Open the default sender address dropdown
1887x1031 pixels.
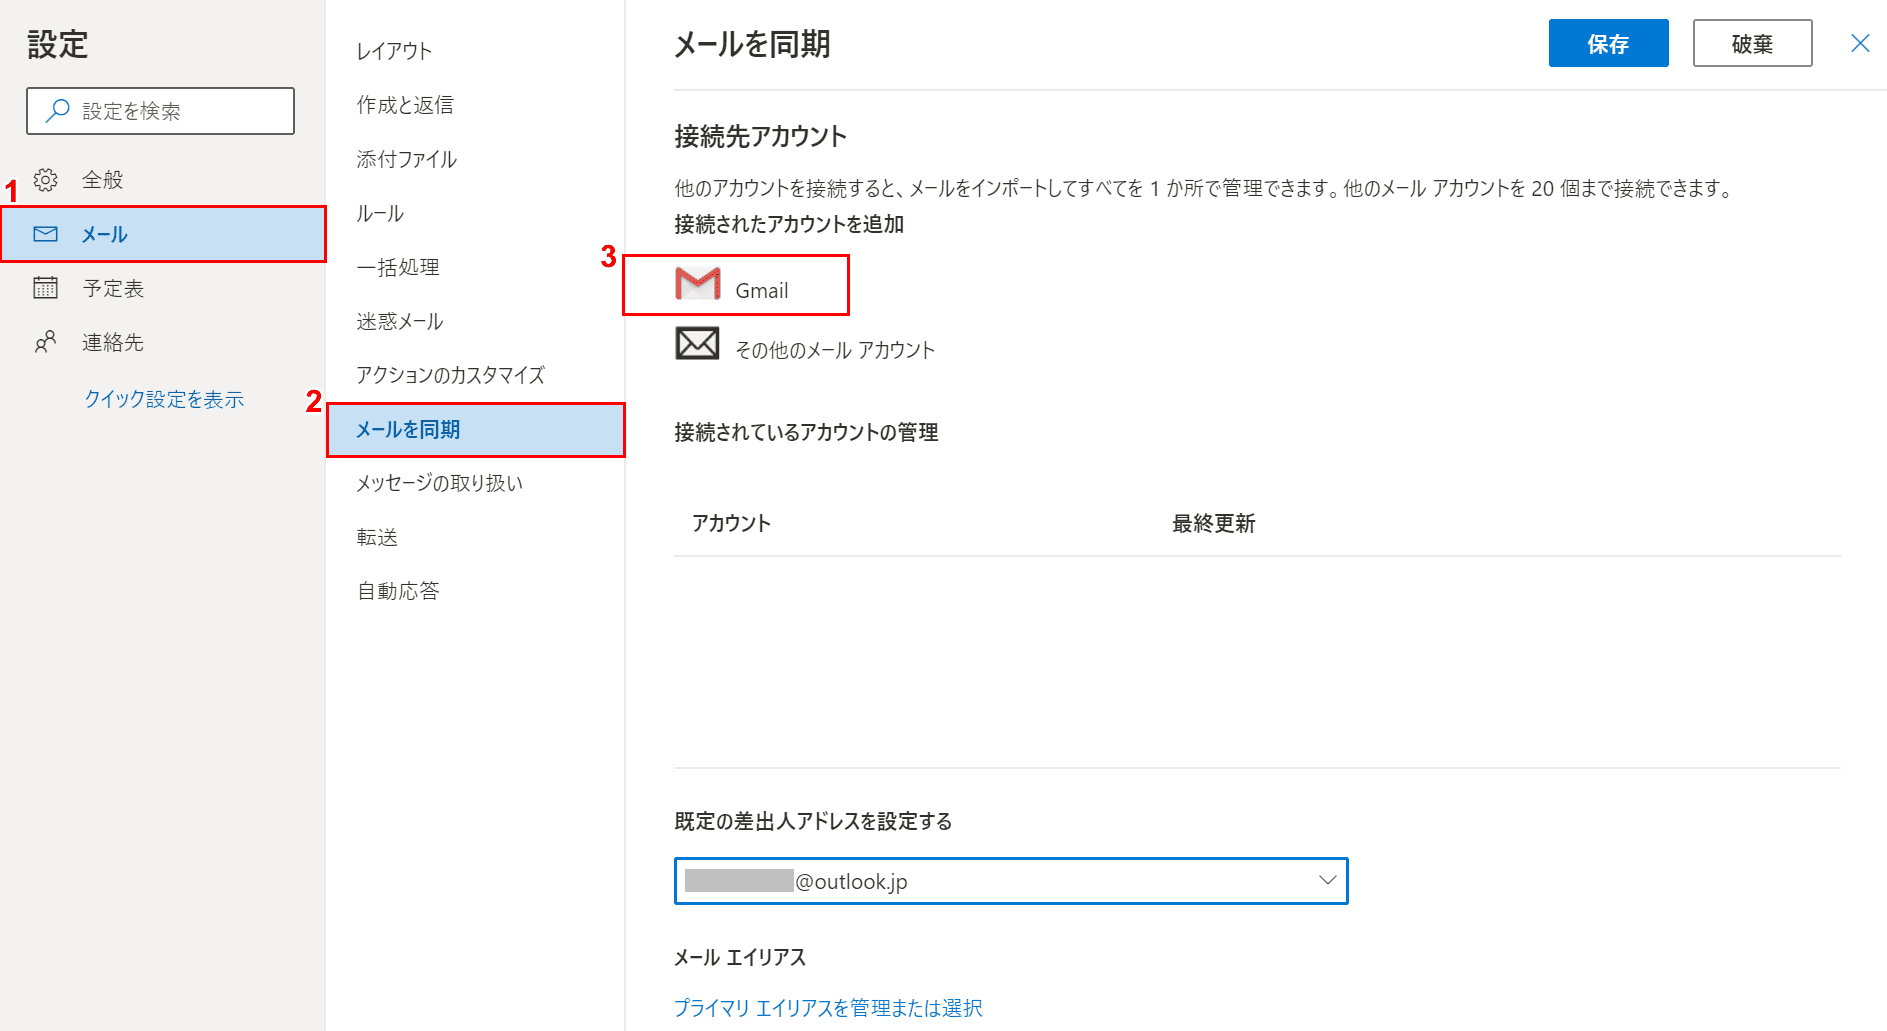pos(1011,881)
